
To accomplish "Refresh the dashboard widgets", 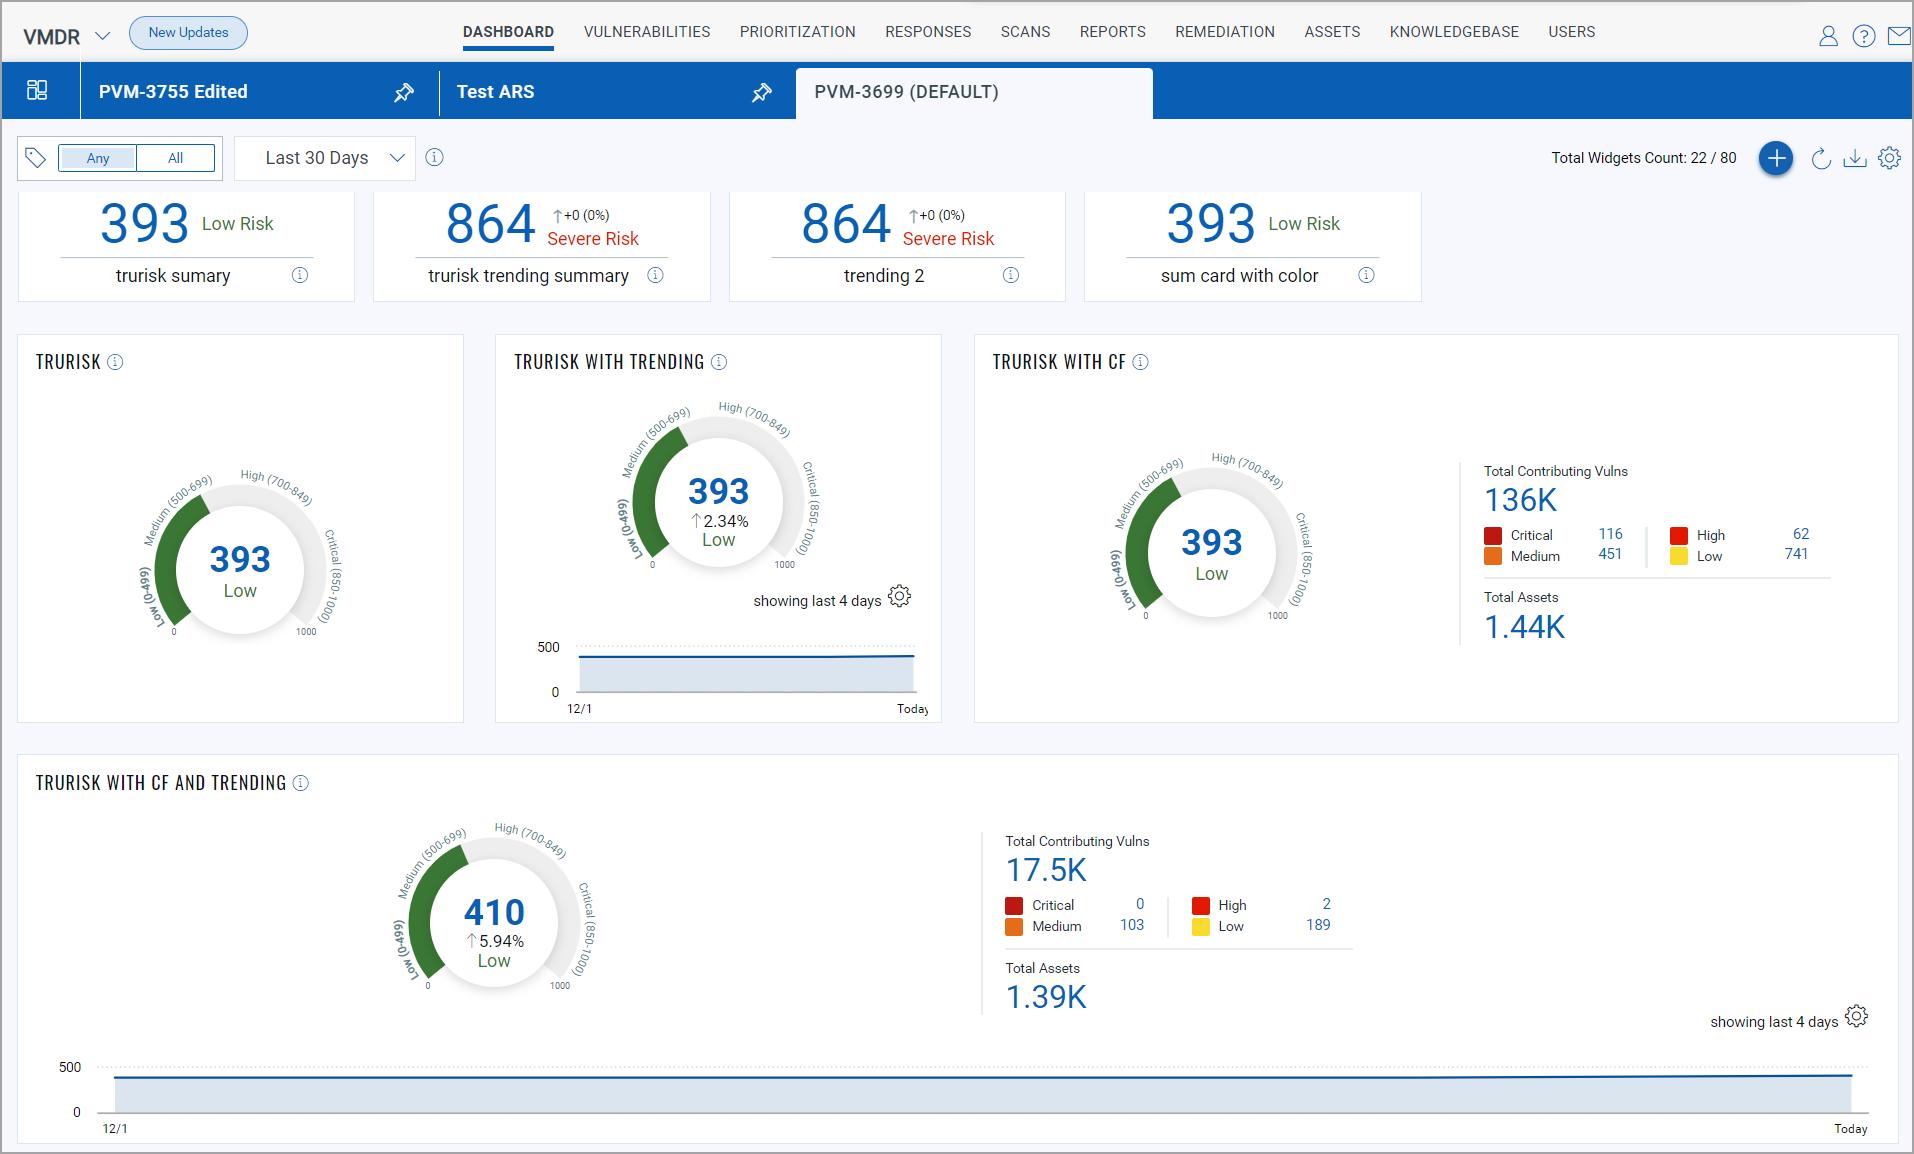I will coord(1821,158).
